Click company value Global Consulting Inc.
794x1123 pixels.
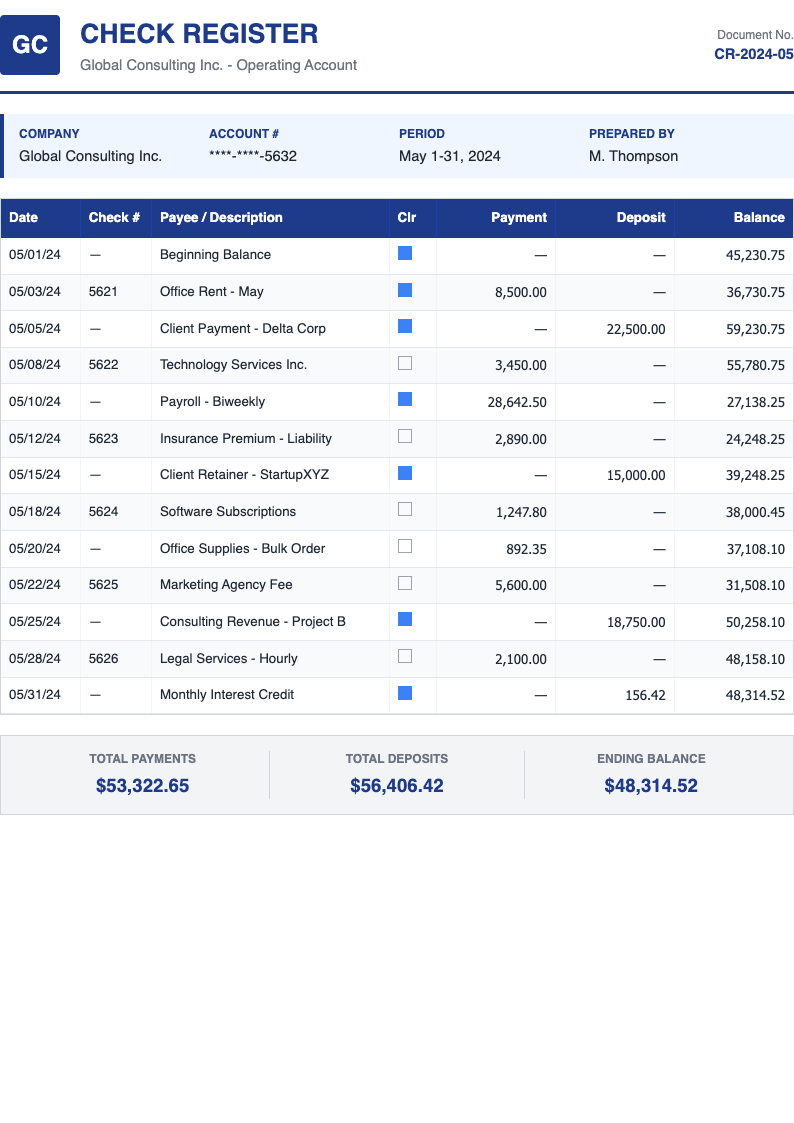90,156
